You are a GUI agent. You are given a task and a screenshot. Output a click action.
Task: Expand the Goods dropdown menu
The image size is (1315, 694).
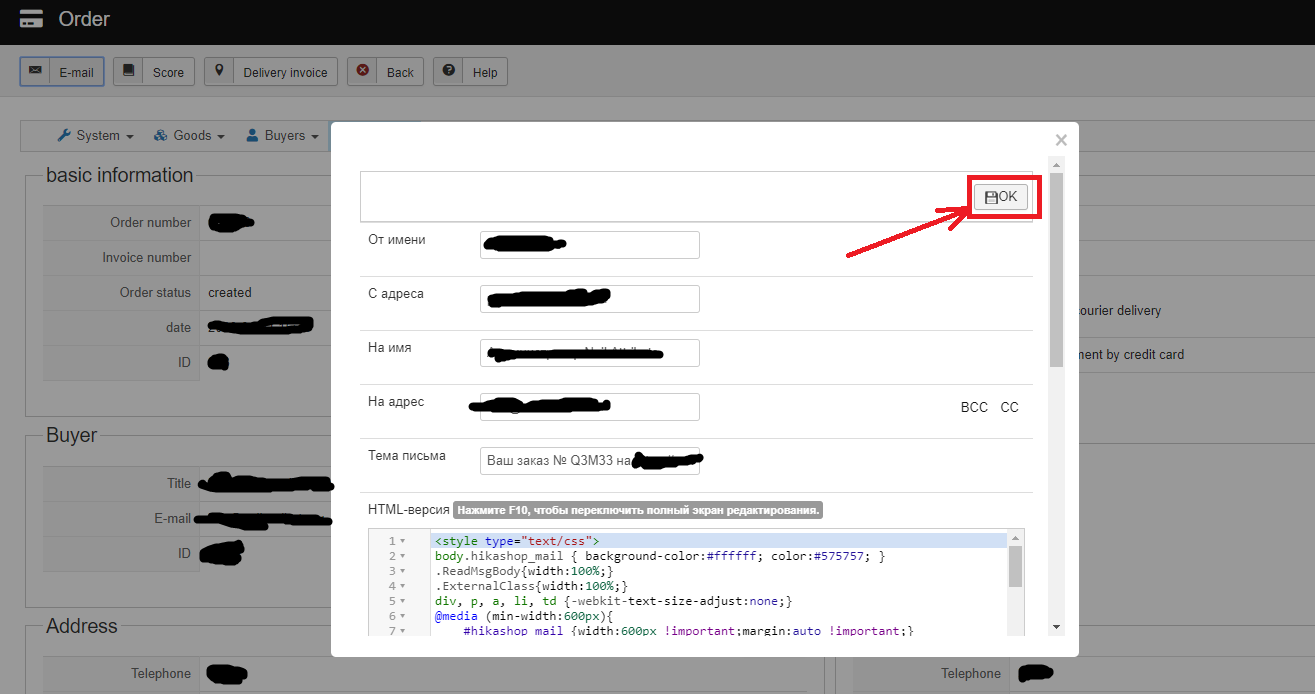[188, 136]
